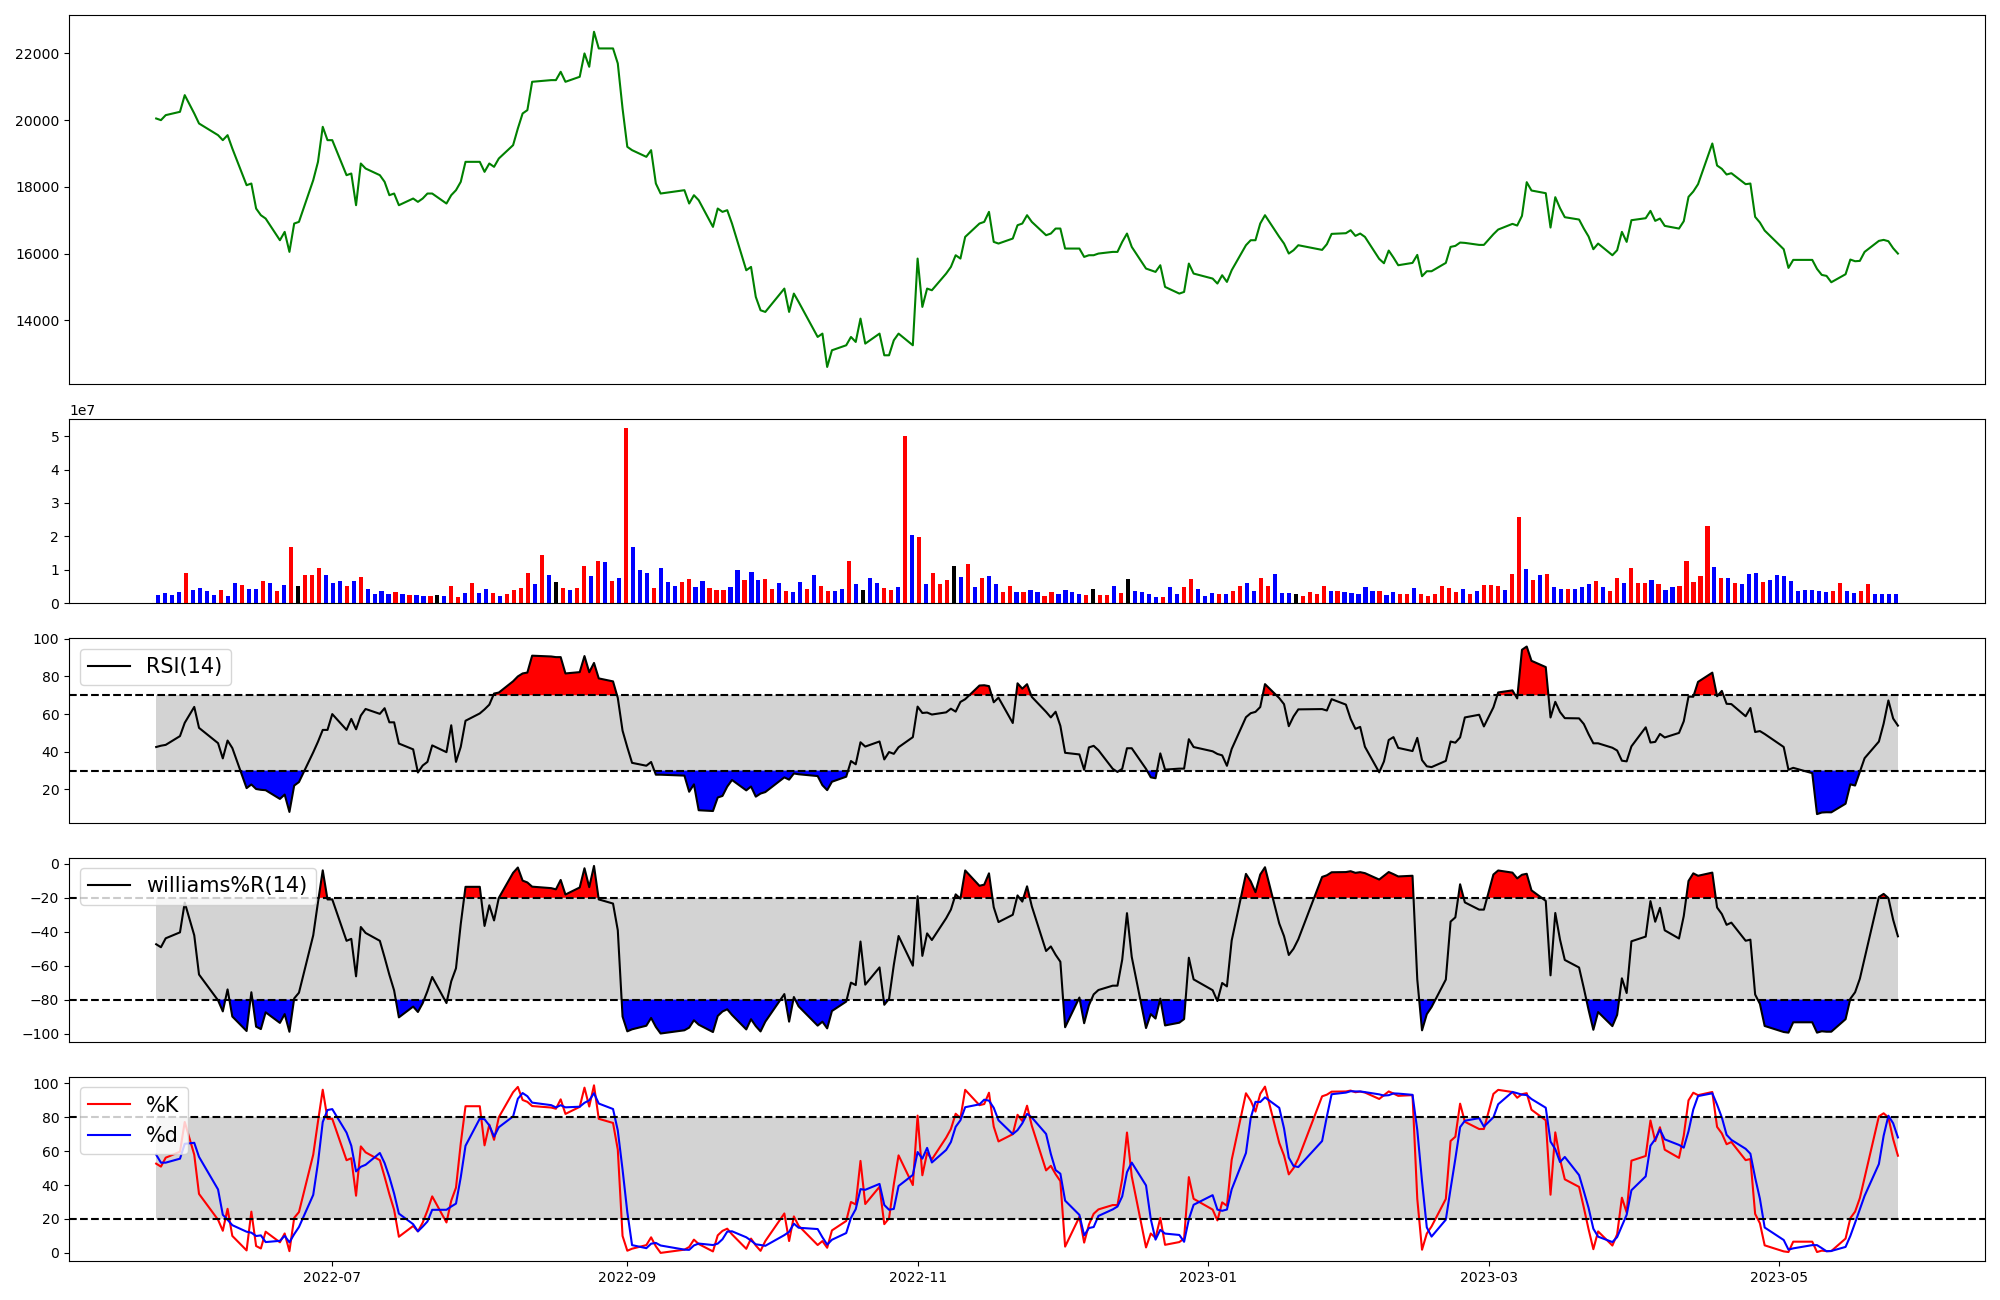This screenshot has width=2000, height=1300.
Task: Click the 1e7 volume scale label
Action: point(82,410)
